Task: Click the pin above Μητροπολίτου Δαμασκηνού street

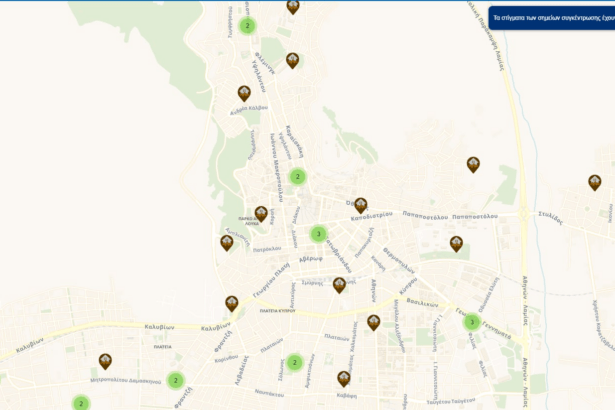Action: 105,360
